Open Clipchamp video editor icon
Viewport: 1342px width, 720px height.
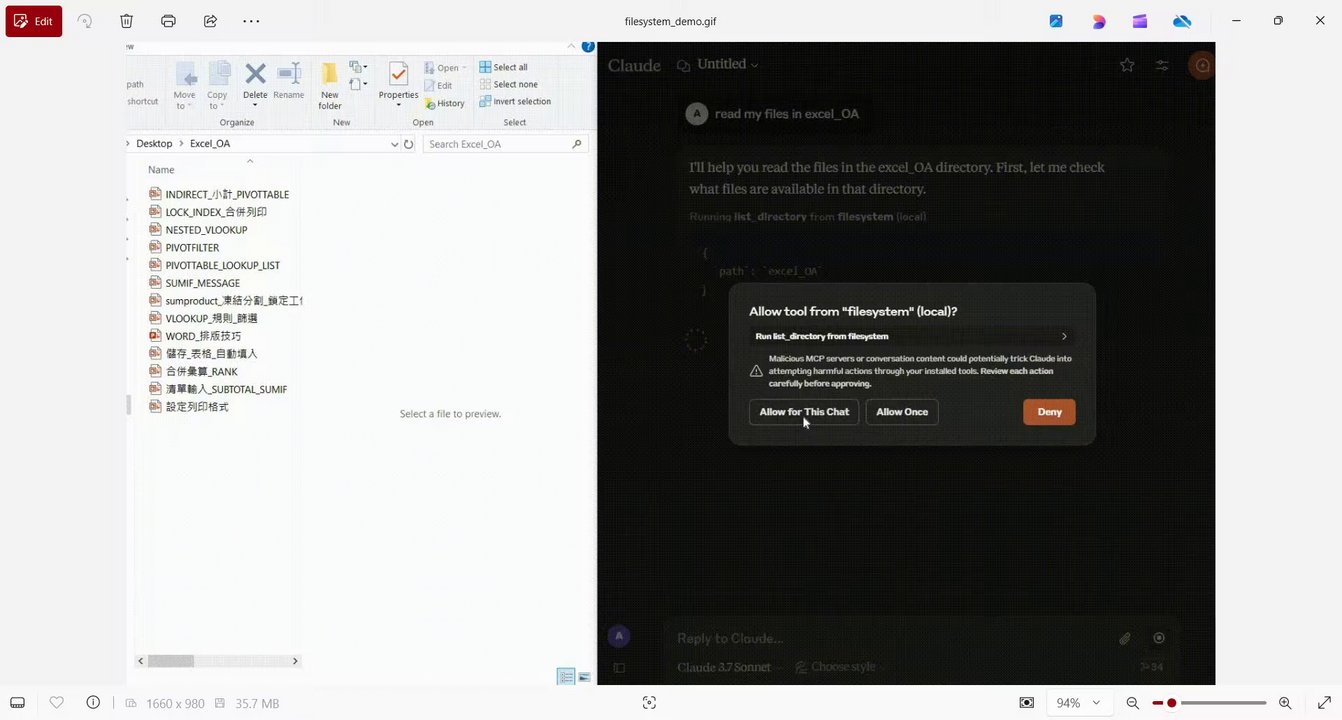click(1140, 21)
